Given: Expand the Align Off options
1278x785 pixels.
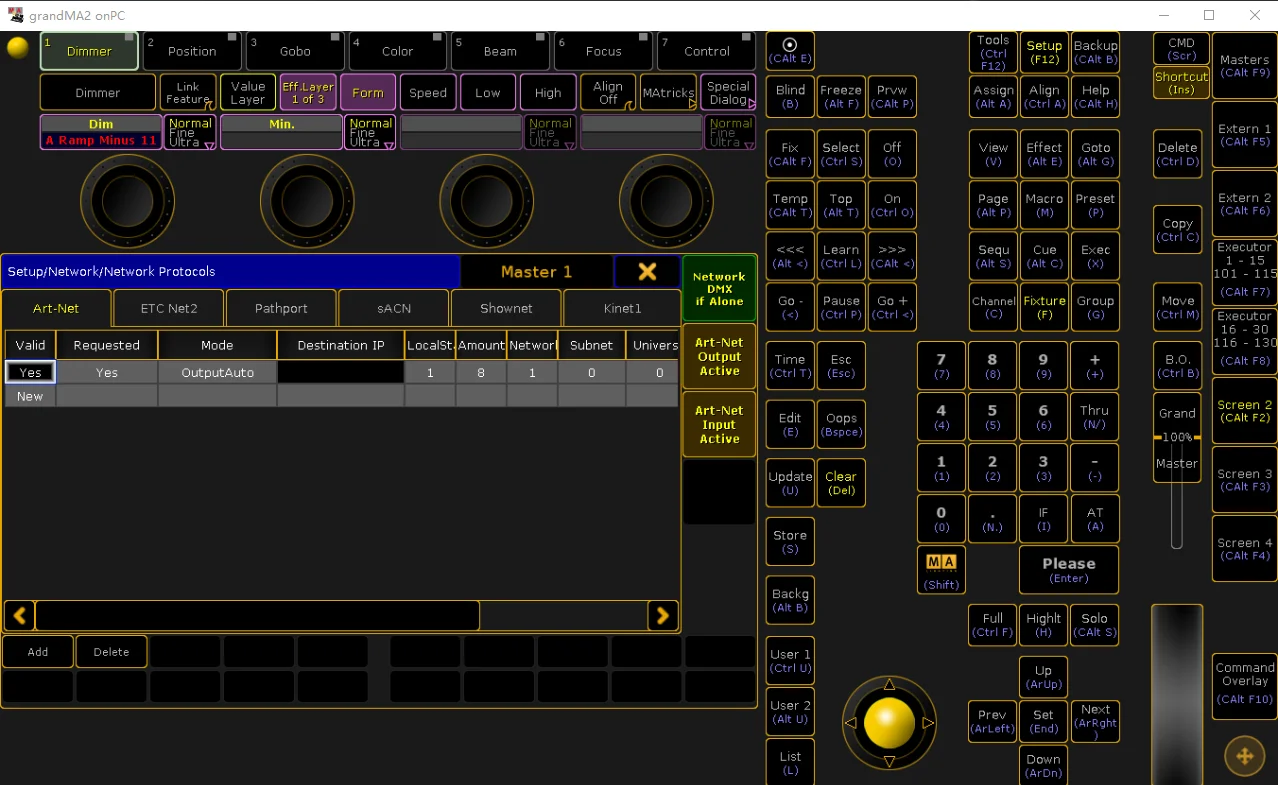Looking at the screenshot, I should click(608, 93).
